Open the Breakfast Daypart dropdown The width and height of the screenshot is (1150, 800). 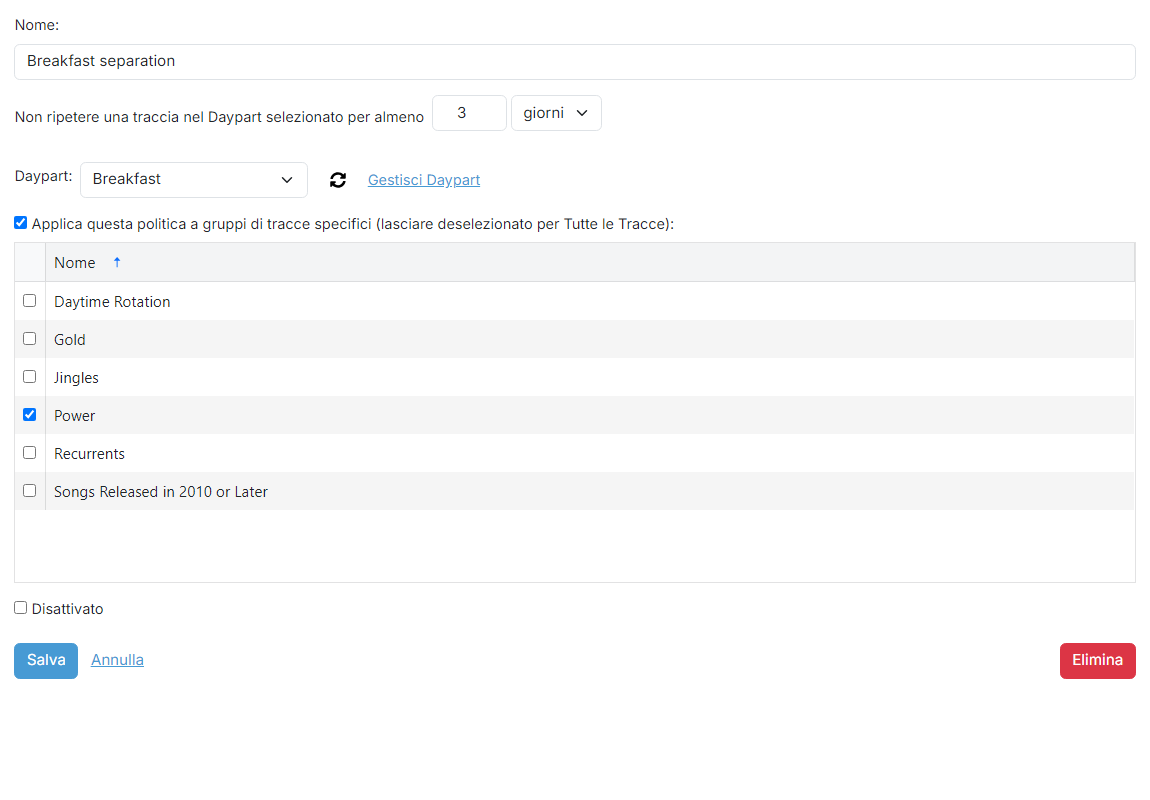194,180
